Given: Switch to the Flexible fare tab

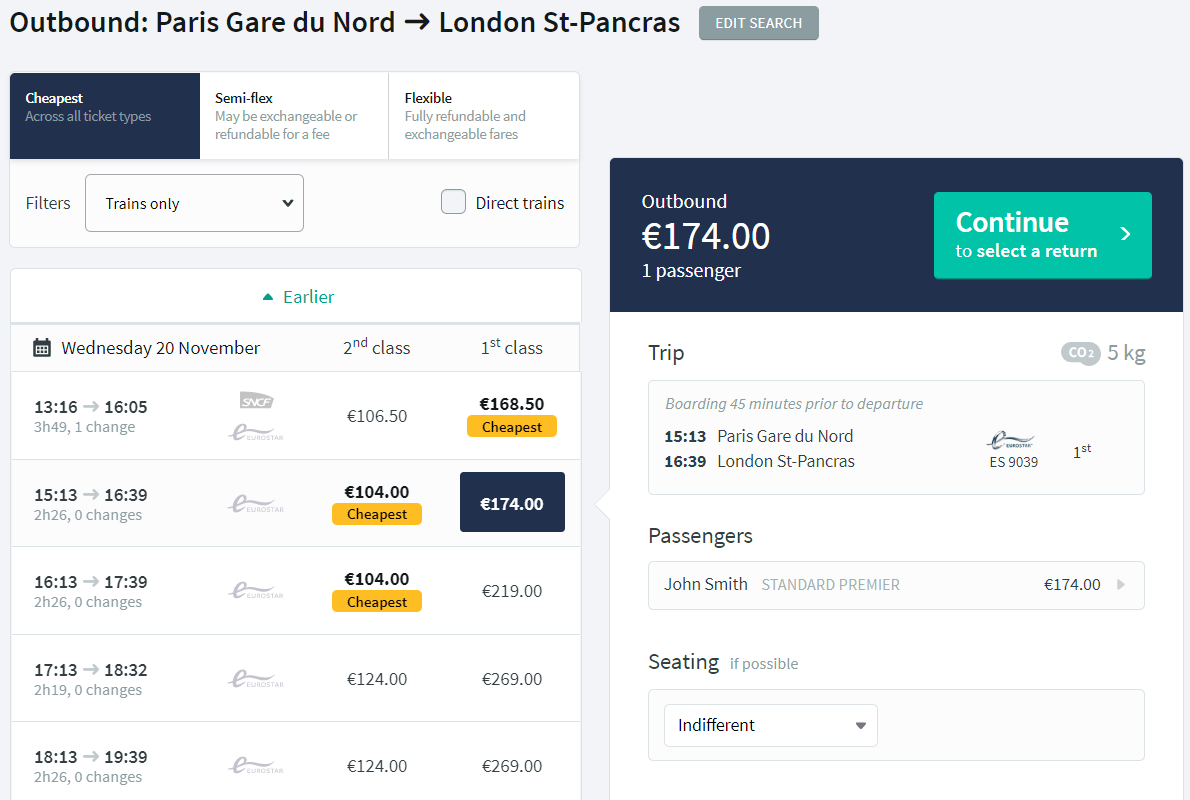Looking at the screenshot, I should coord(483,116).
